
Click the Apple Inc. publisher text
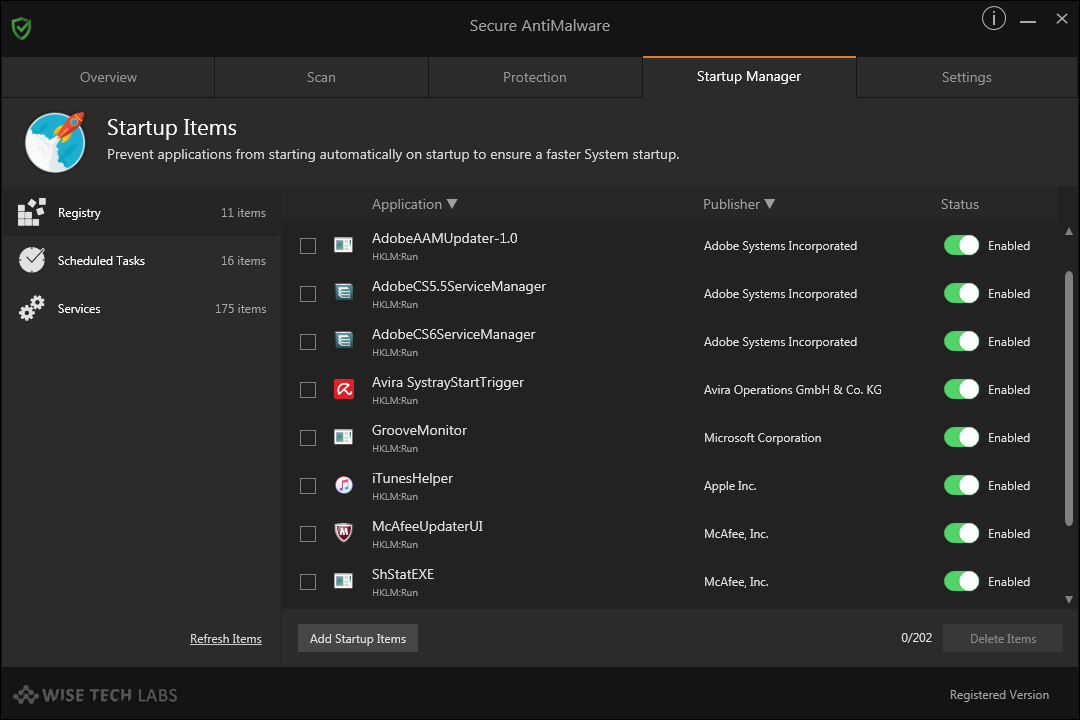[730, 486]
